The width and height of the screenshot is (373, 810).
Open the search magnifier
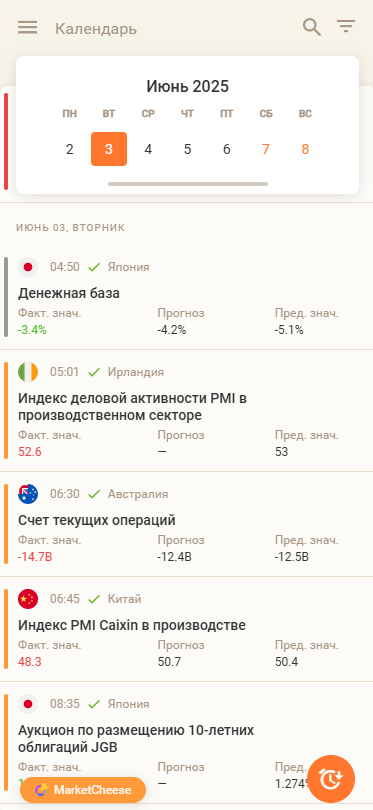tap(312, 27)
